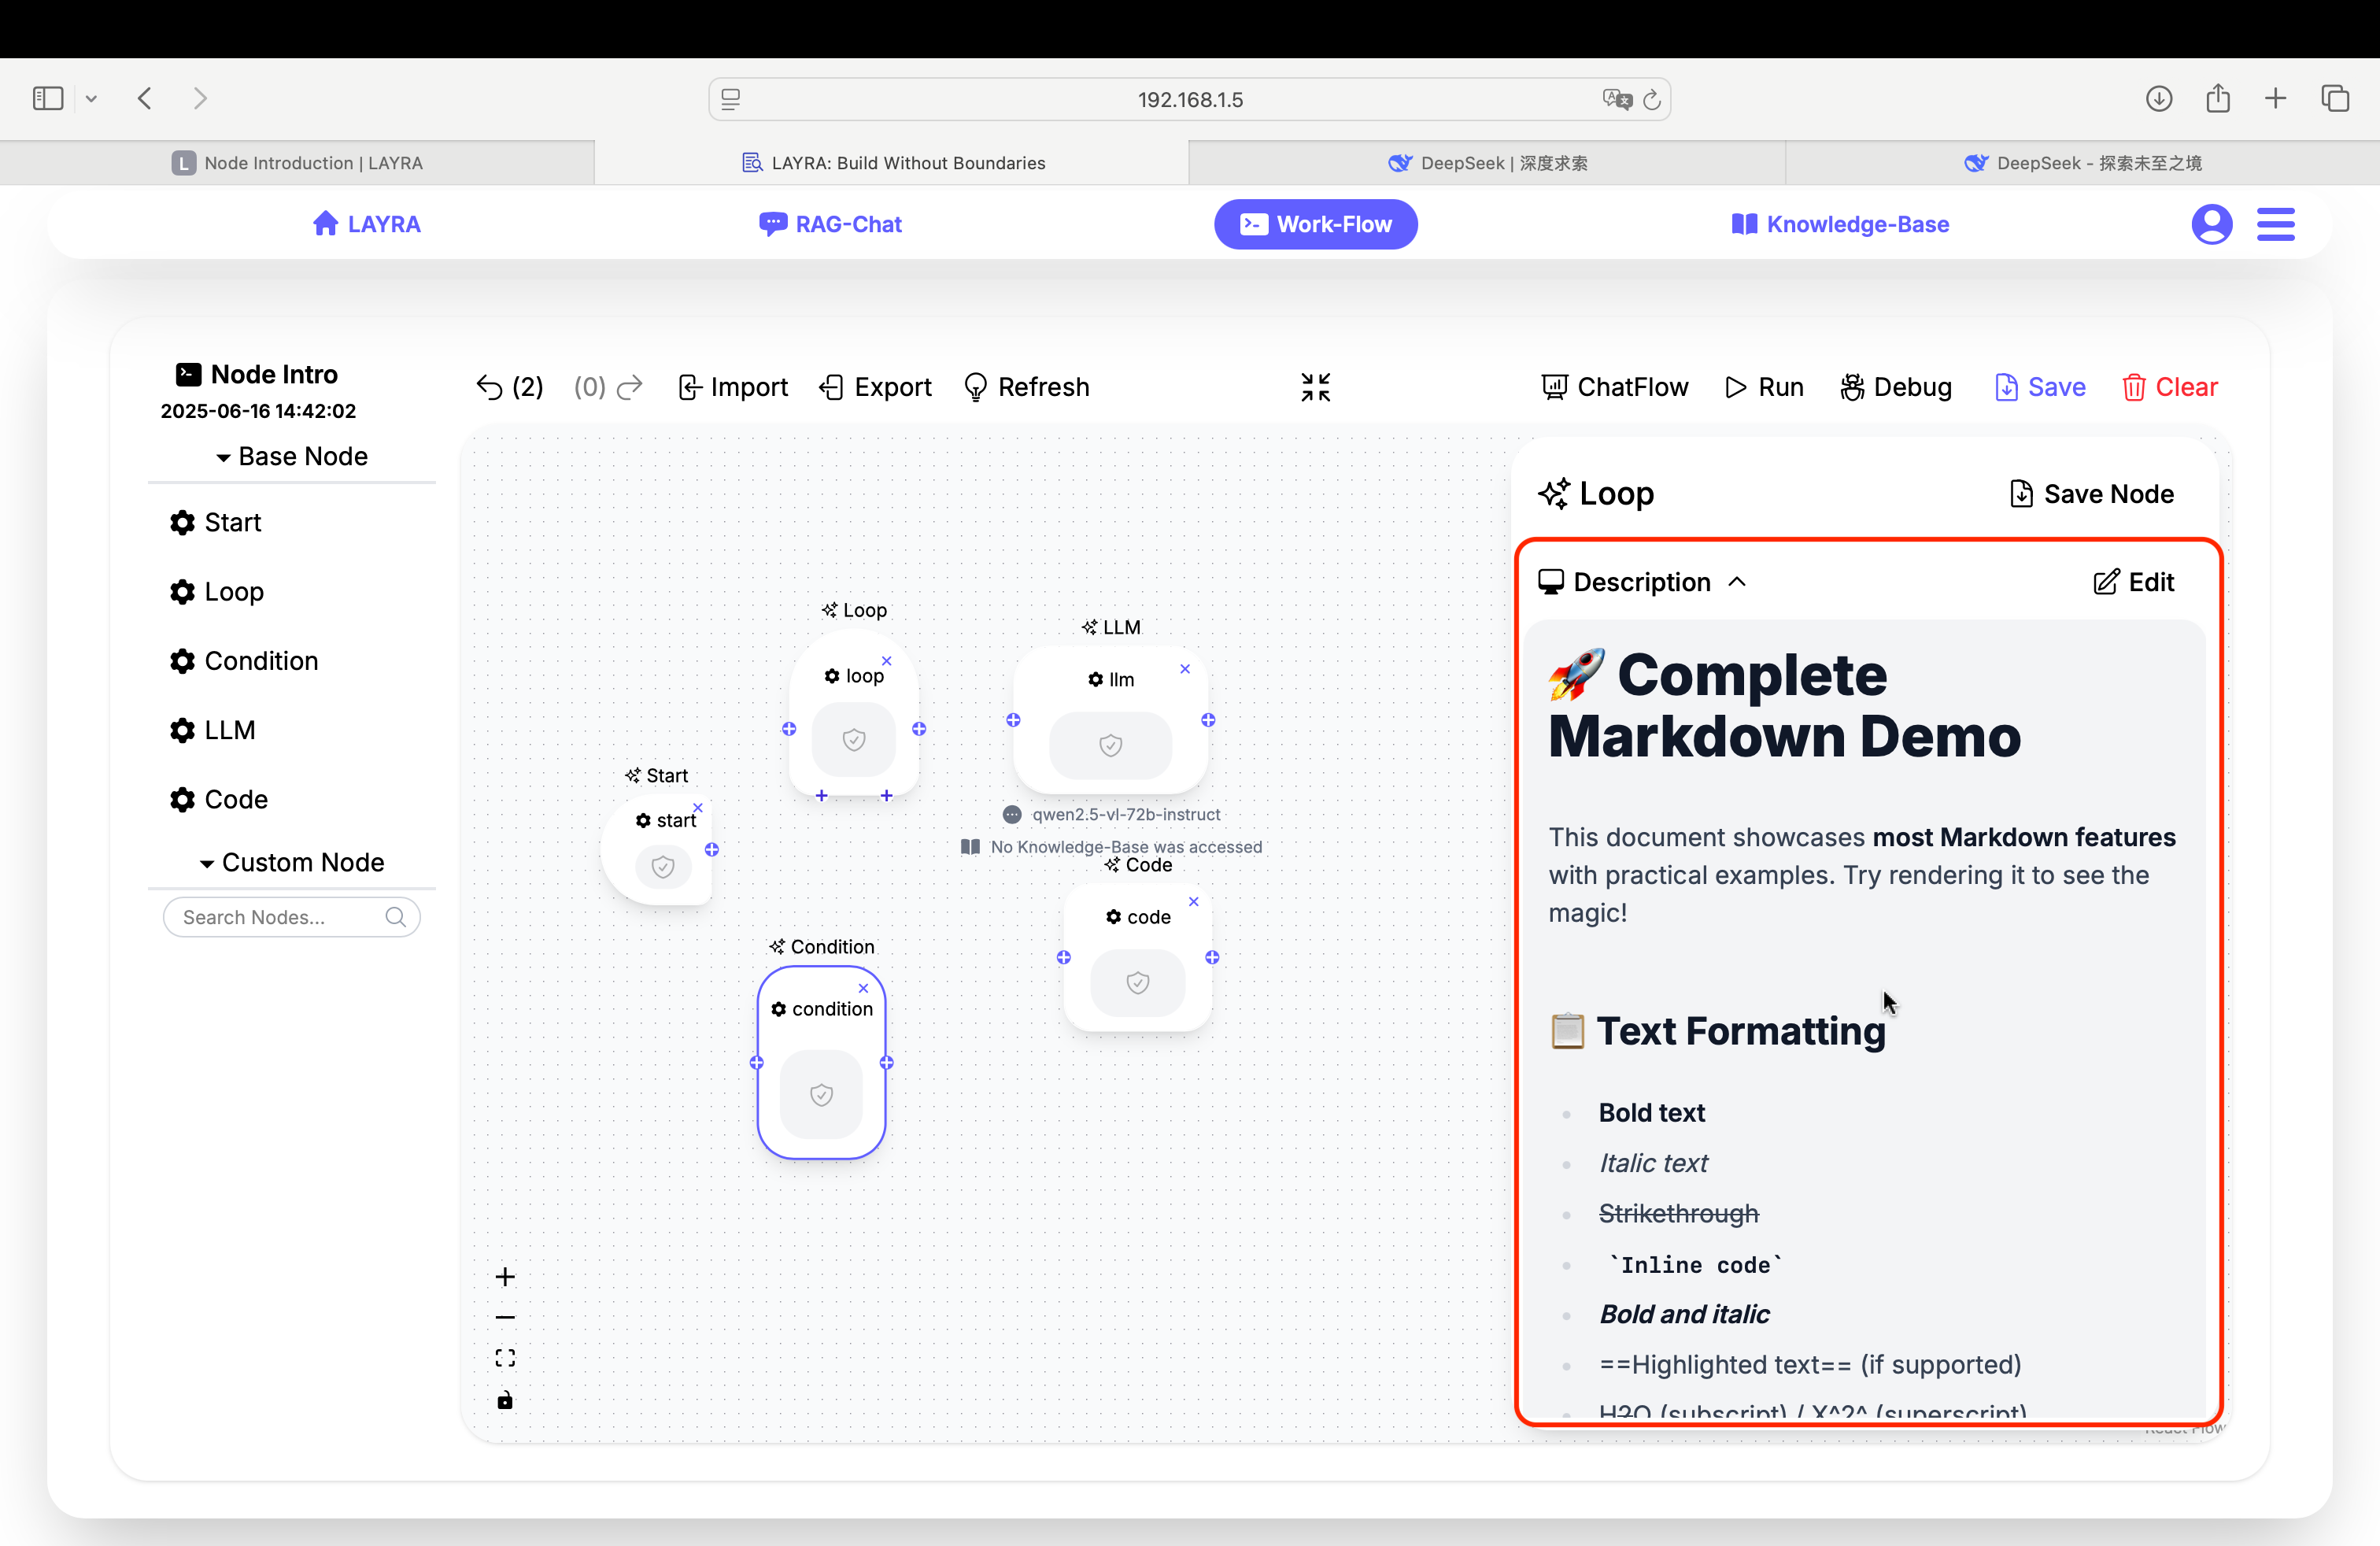The width and height of the screenshot is (2380, 1546).
Task: Click the search magnifier icon
Action: coord(396,917)
